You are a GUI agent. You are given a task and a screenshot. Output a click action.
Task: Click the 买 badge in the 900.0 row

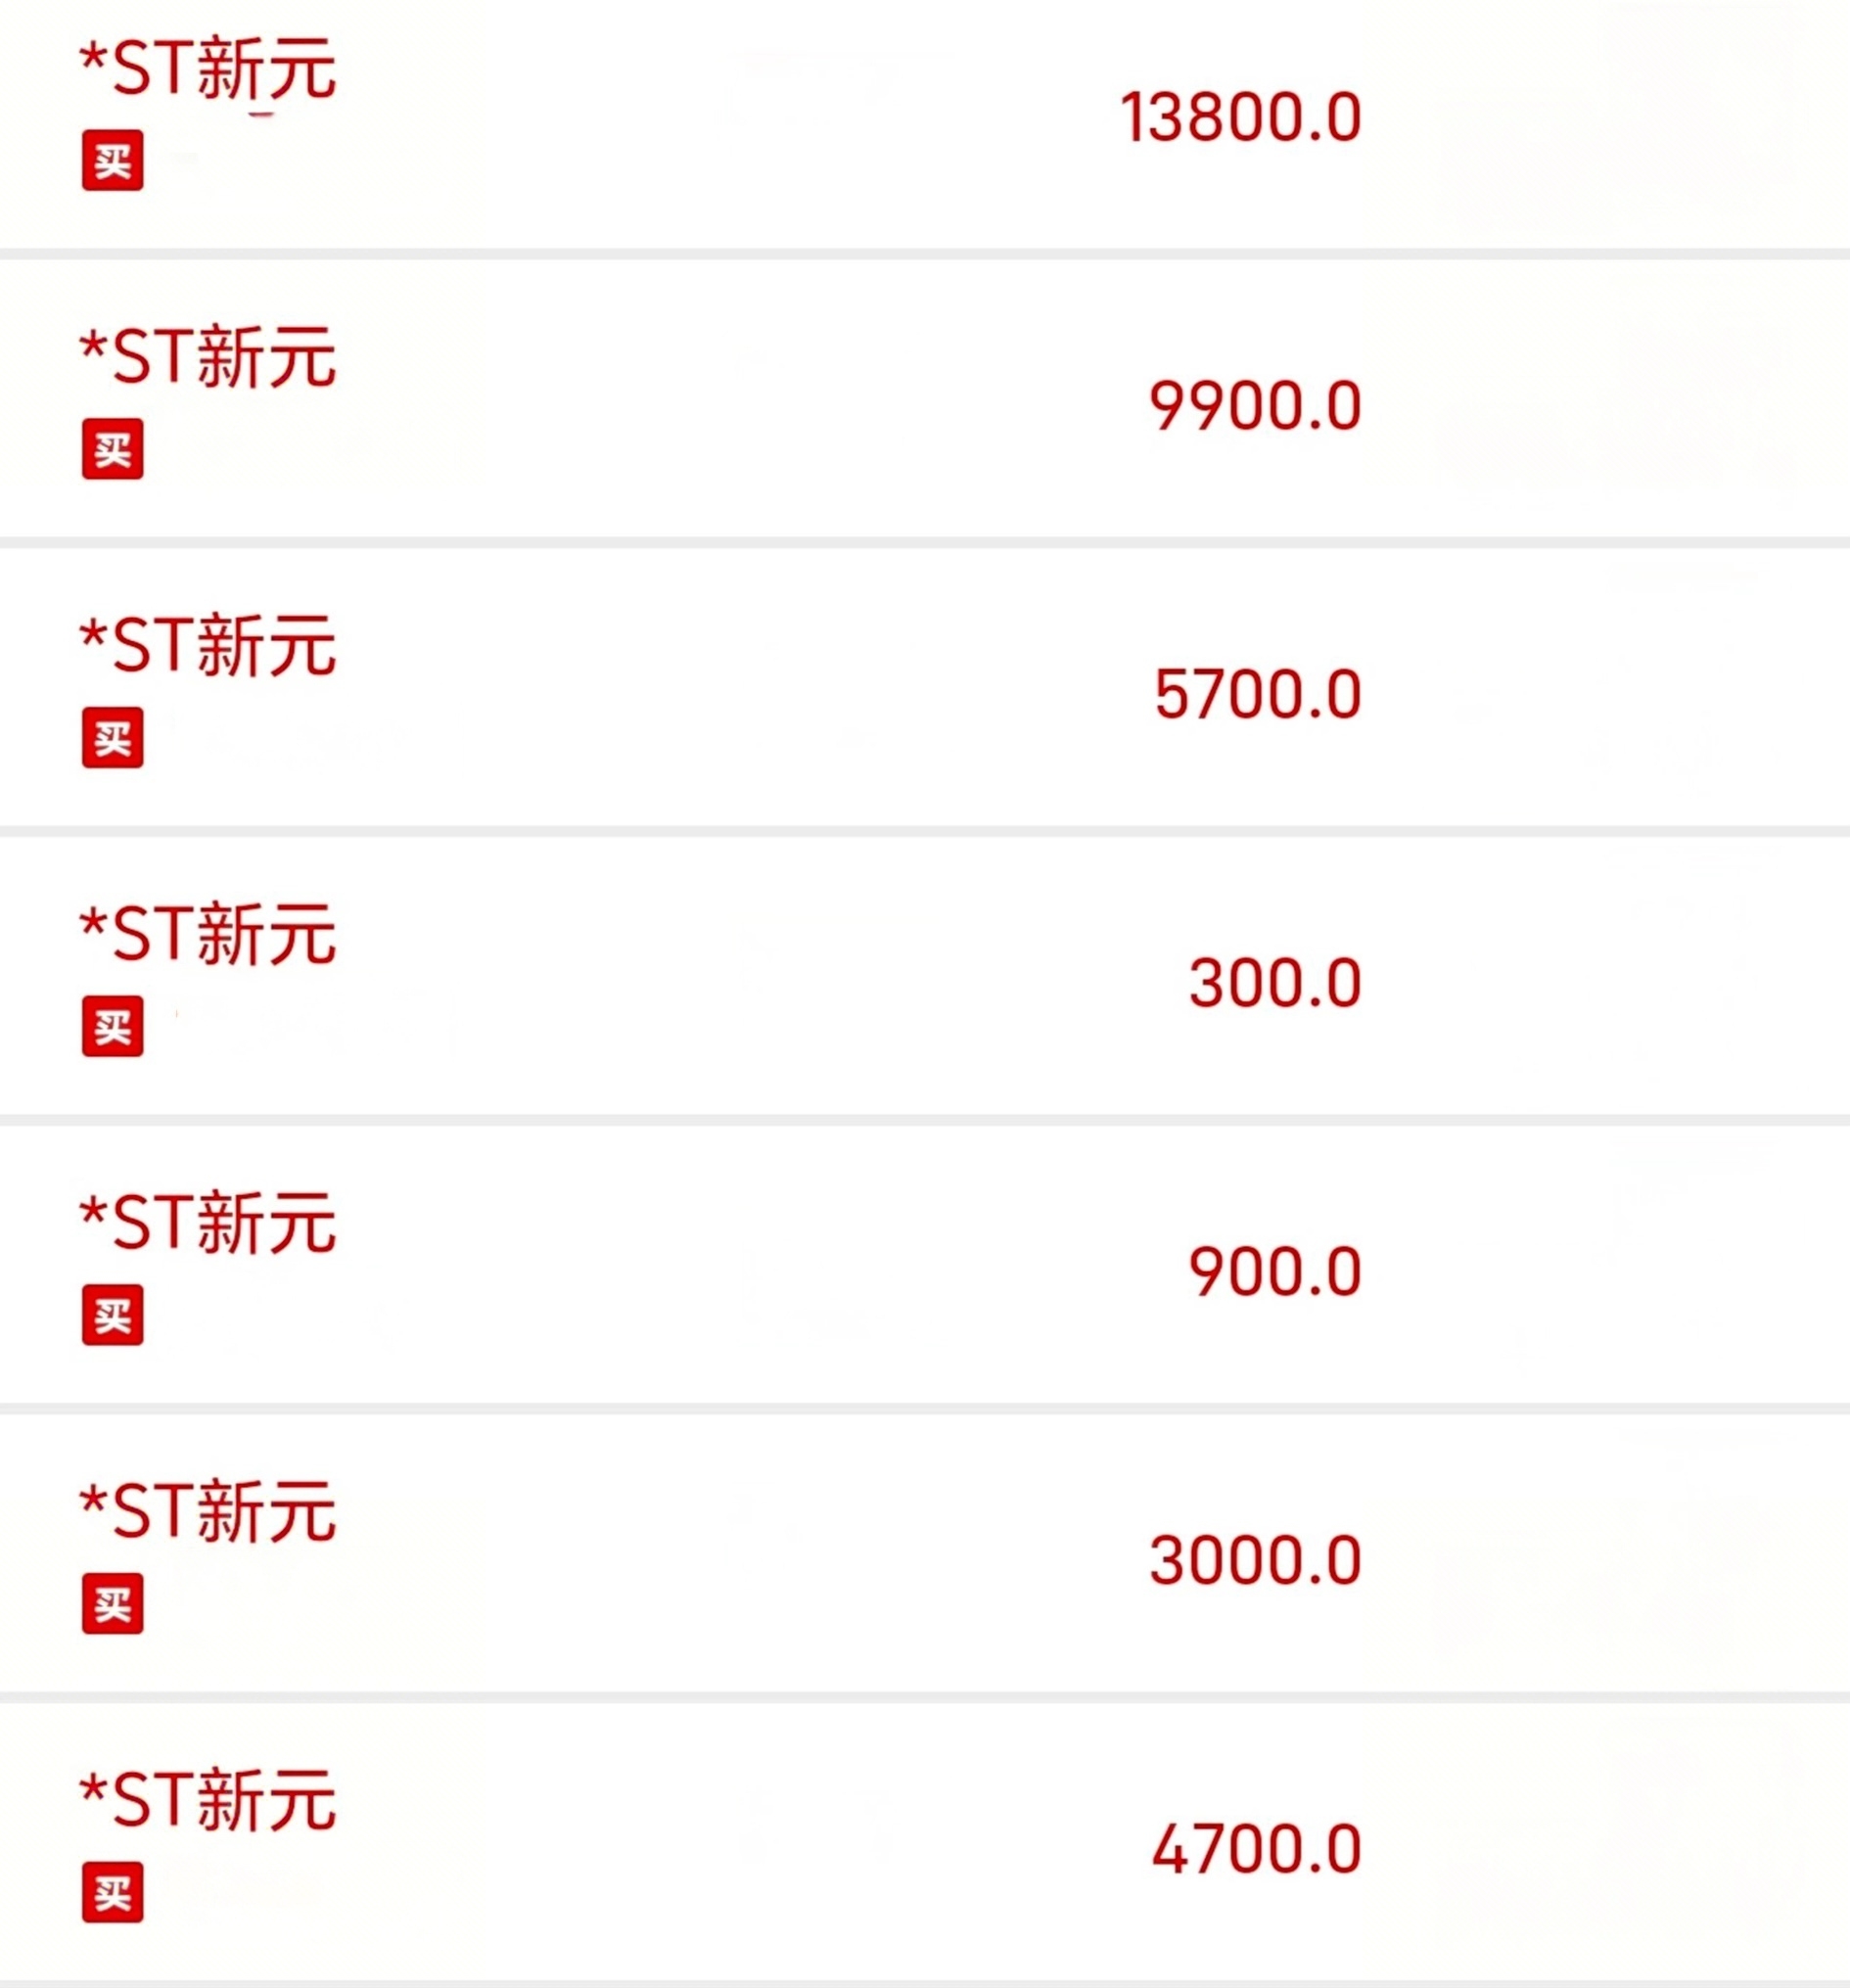(x=112, y=1315)
